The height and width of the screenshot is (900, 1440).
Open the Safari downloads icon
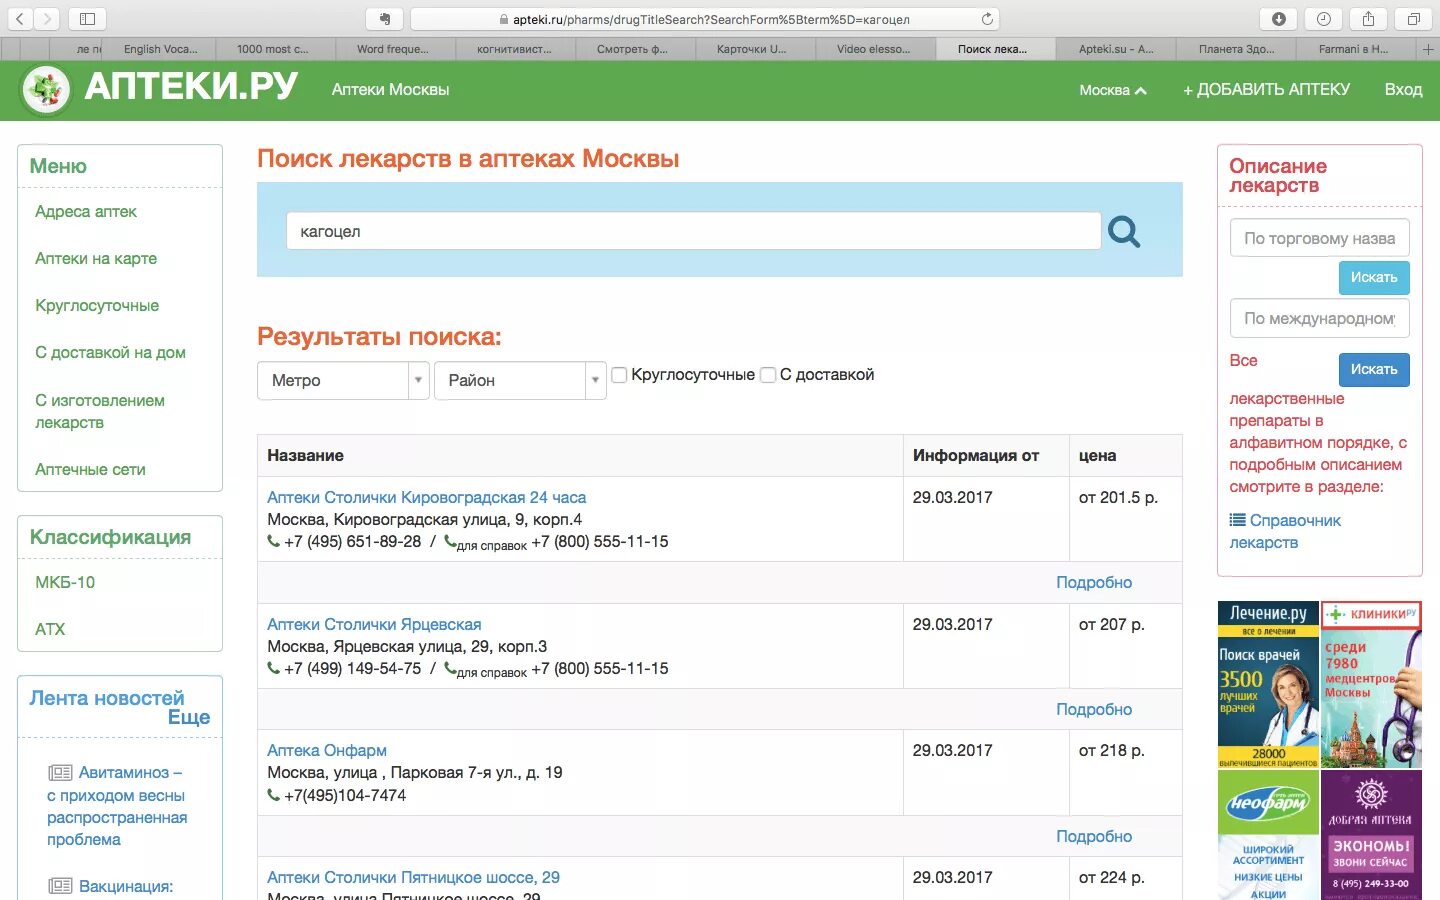coord(1279,19)
